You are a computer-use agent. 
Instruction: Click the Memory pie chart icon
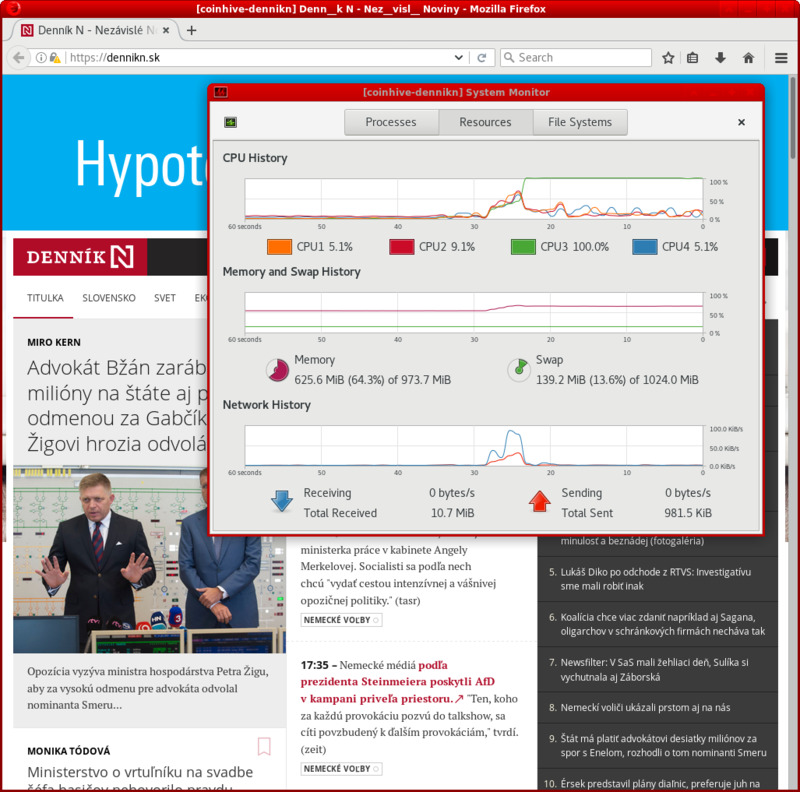278,370
